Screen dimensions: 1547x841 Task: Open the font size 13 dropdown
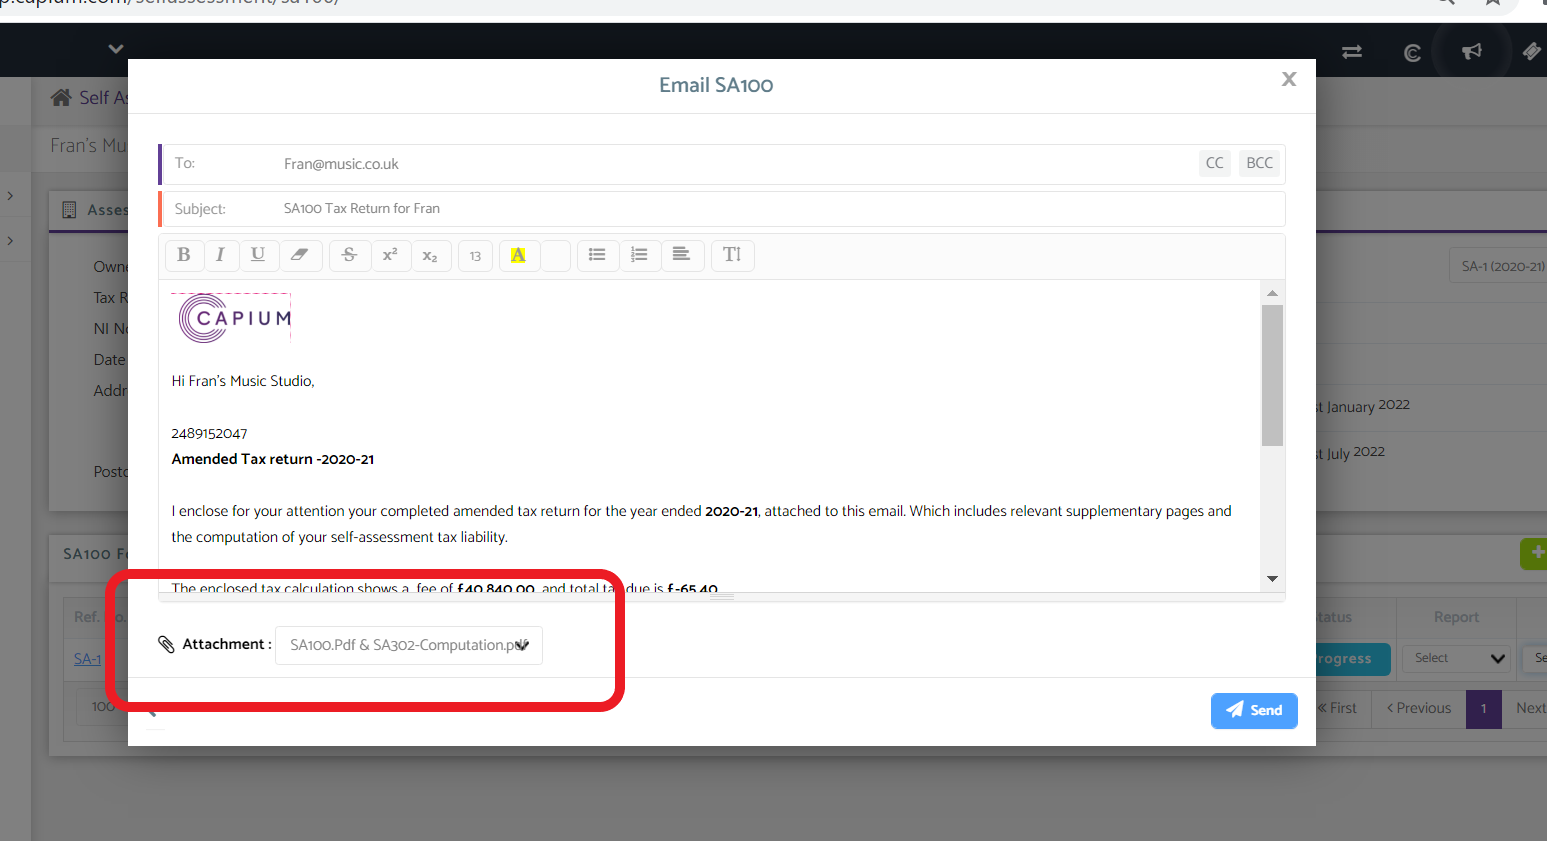[x=475, y=256]
